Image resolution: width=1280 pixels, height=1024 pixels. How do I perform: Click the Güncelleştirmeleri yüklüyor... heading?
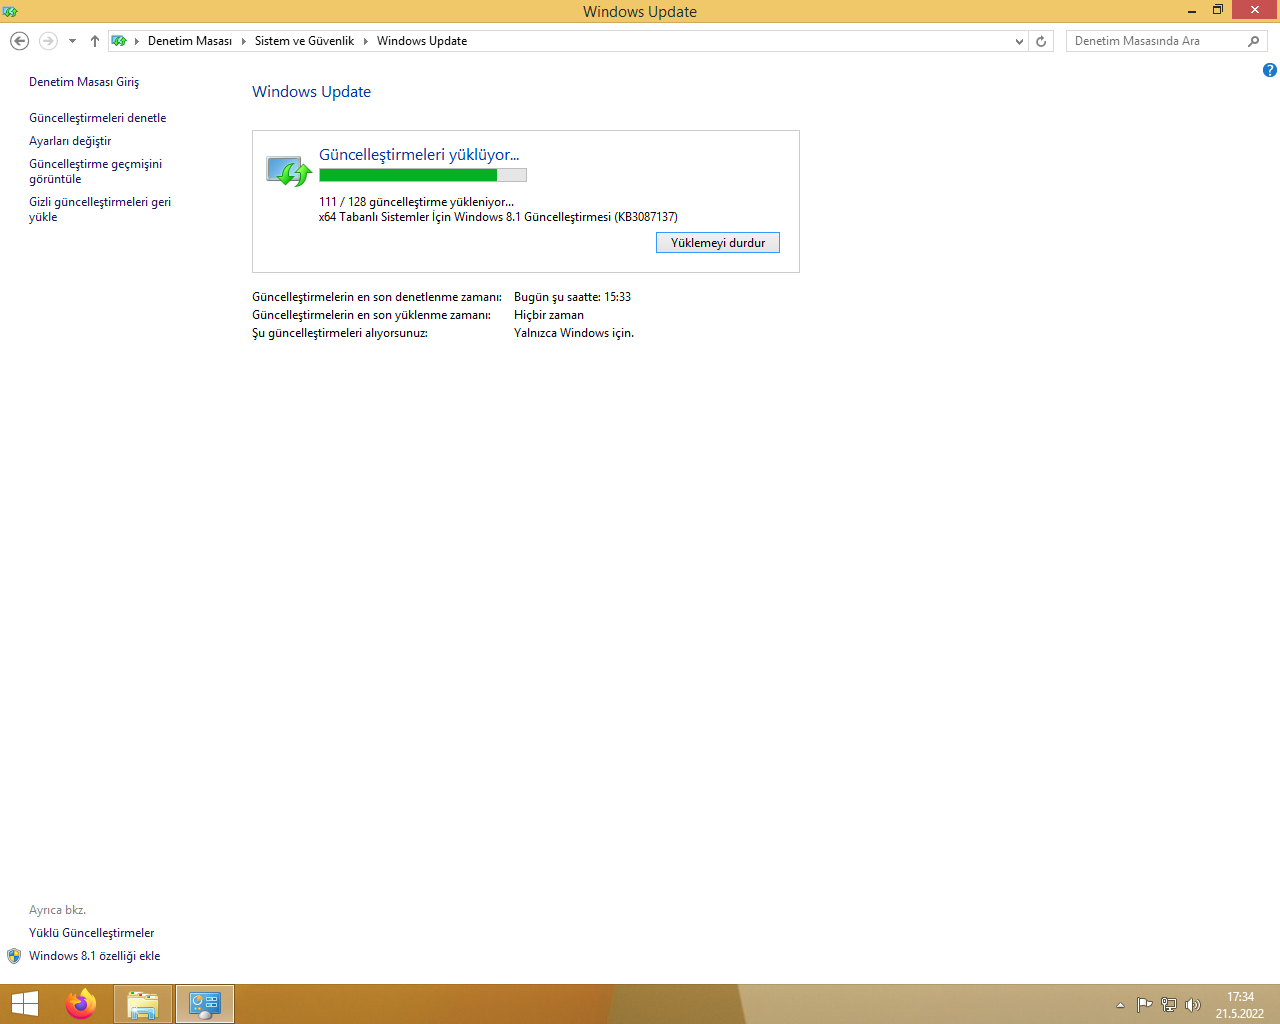[419, 155]
